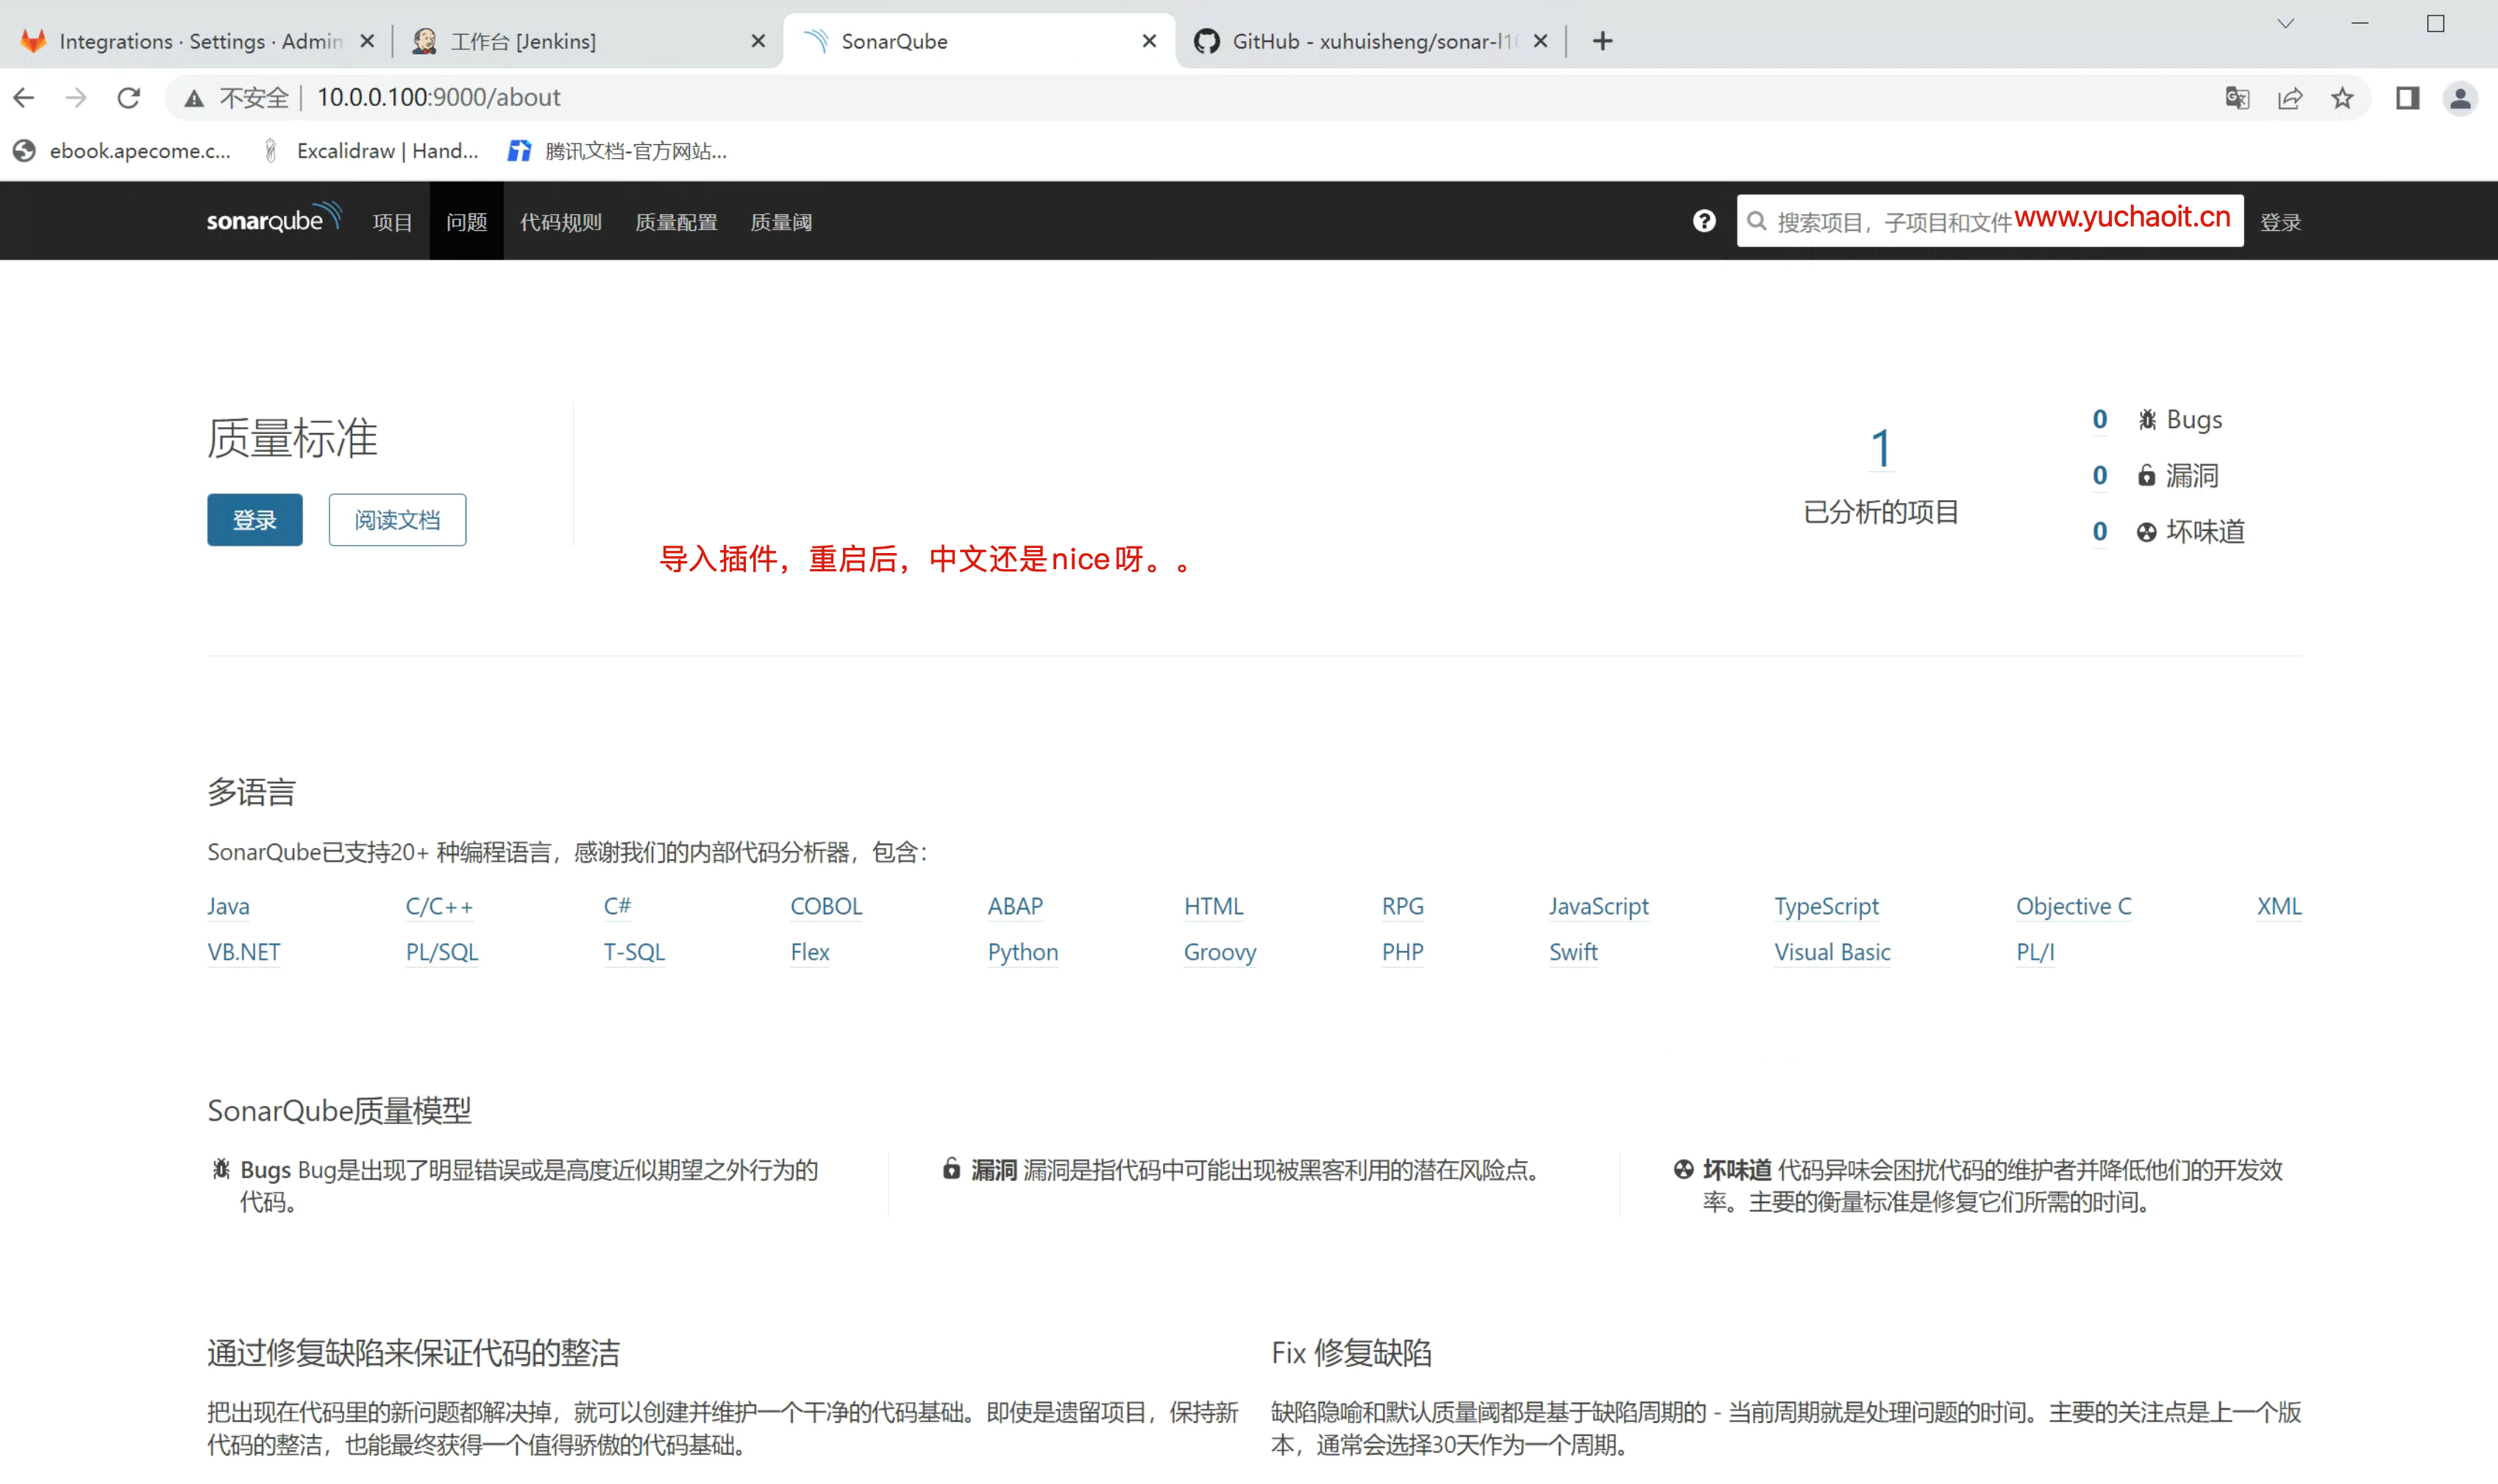Click the SonarQube logo in navbar
This screenshot has height=1484, width=2498.
[x=273, y=219]
